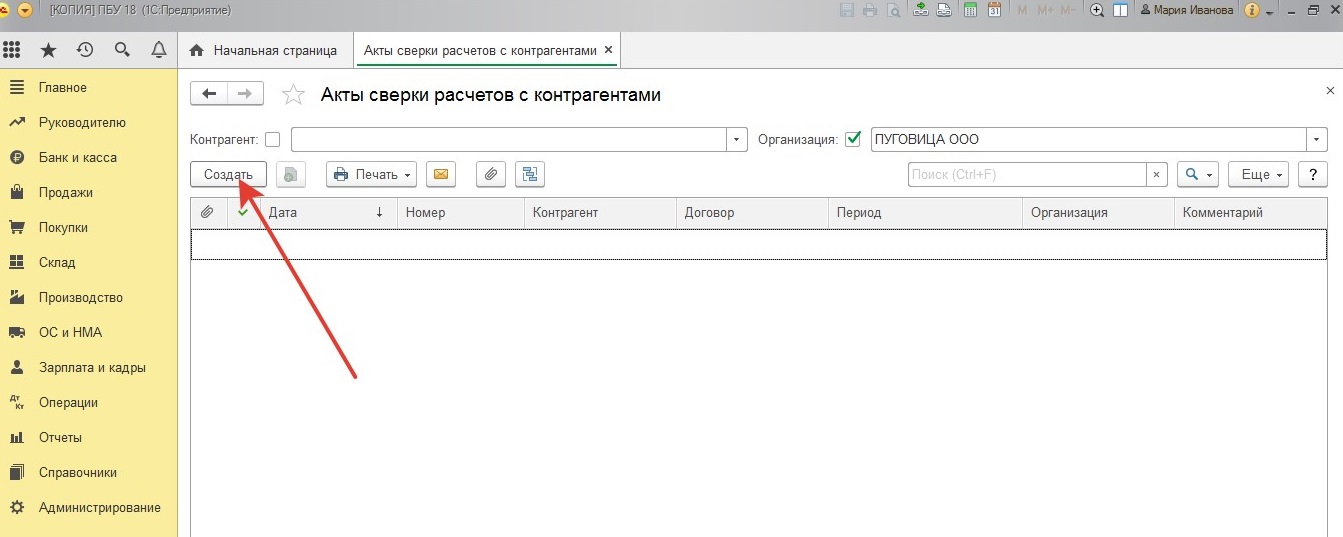Click the envelope send-by-email icon
The width and height of the screenshot is (1343, 537).
point(441,175)
